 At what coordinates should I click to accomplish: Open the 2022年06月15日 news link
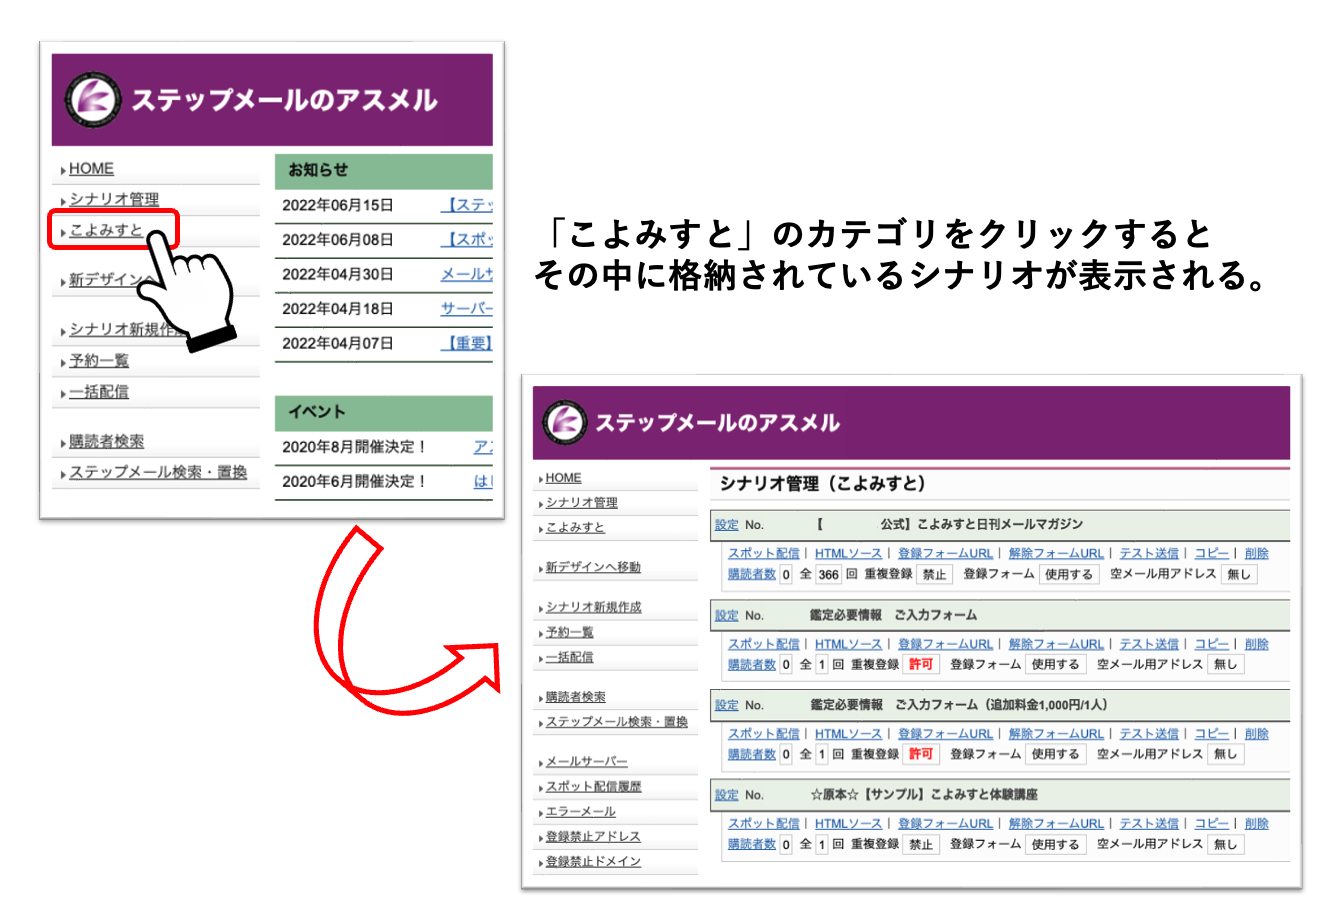pos(467,205)
